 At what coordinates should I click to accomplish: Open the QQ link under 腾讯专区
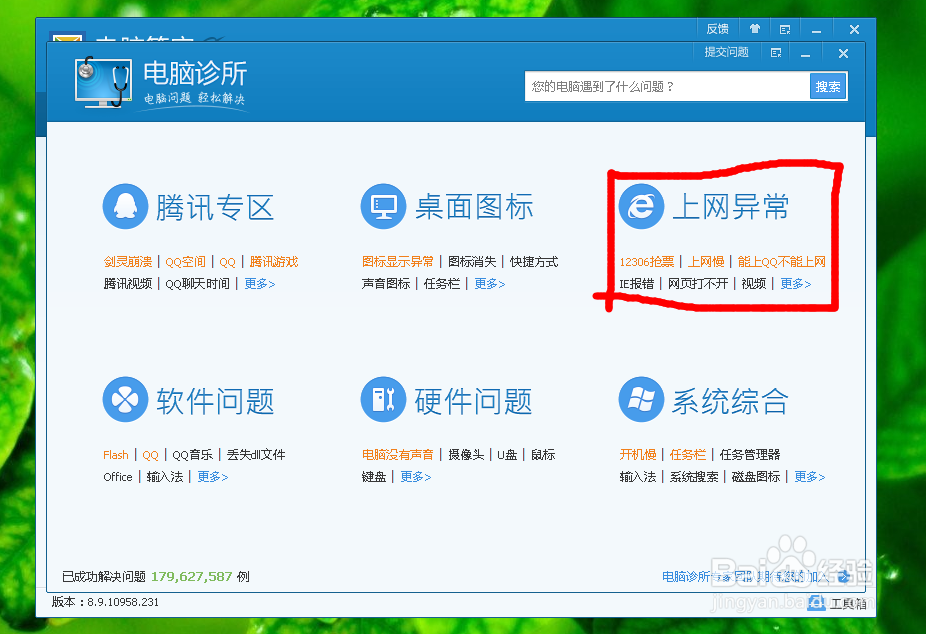pos(227,262)
